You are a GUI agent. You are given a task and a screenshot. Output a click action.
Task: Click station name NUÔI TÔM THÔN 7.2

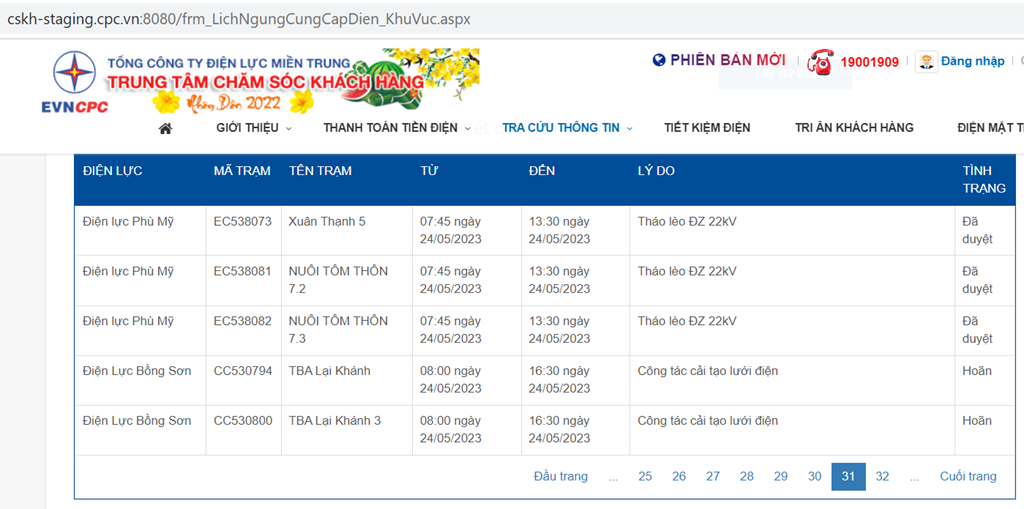click(x=338, y=280)
